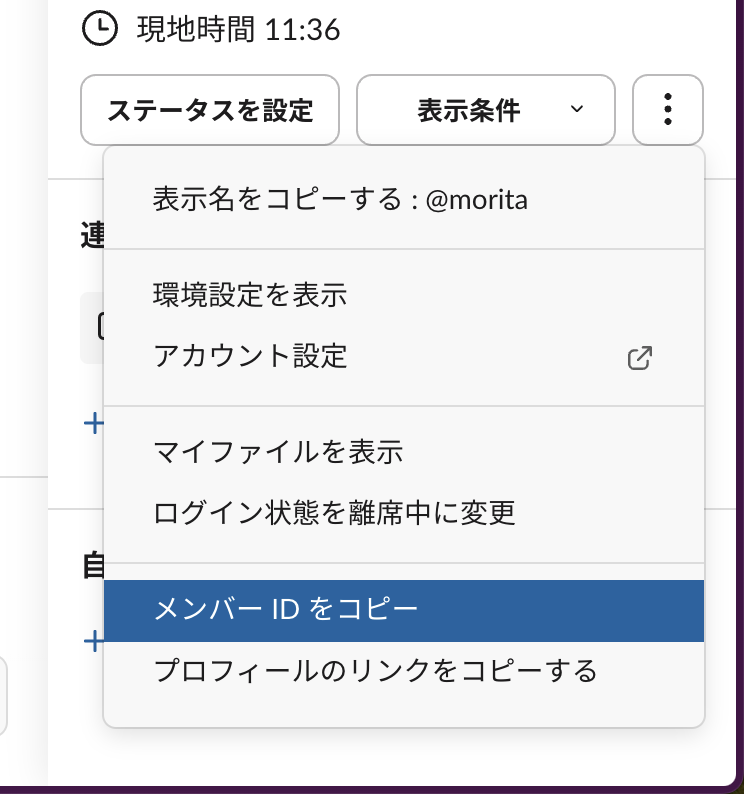Screen dimensions: 744x794
Task: Click the partially hidden contact icon box
Action: point(92,327)
